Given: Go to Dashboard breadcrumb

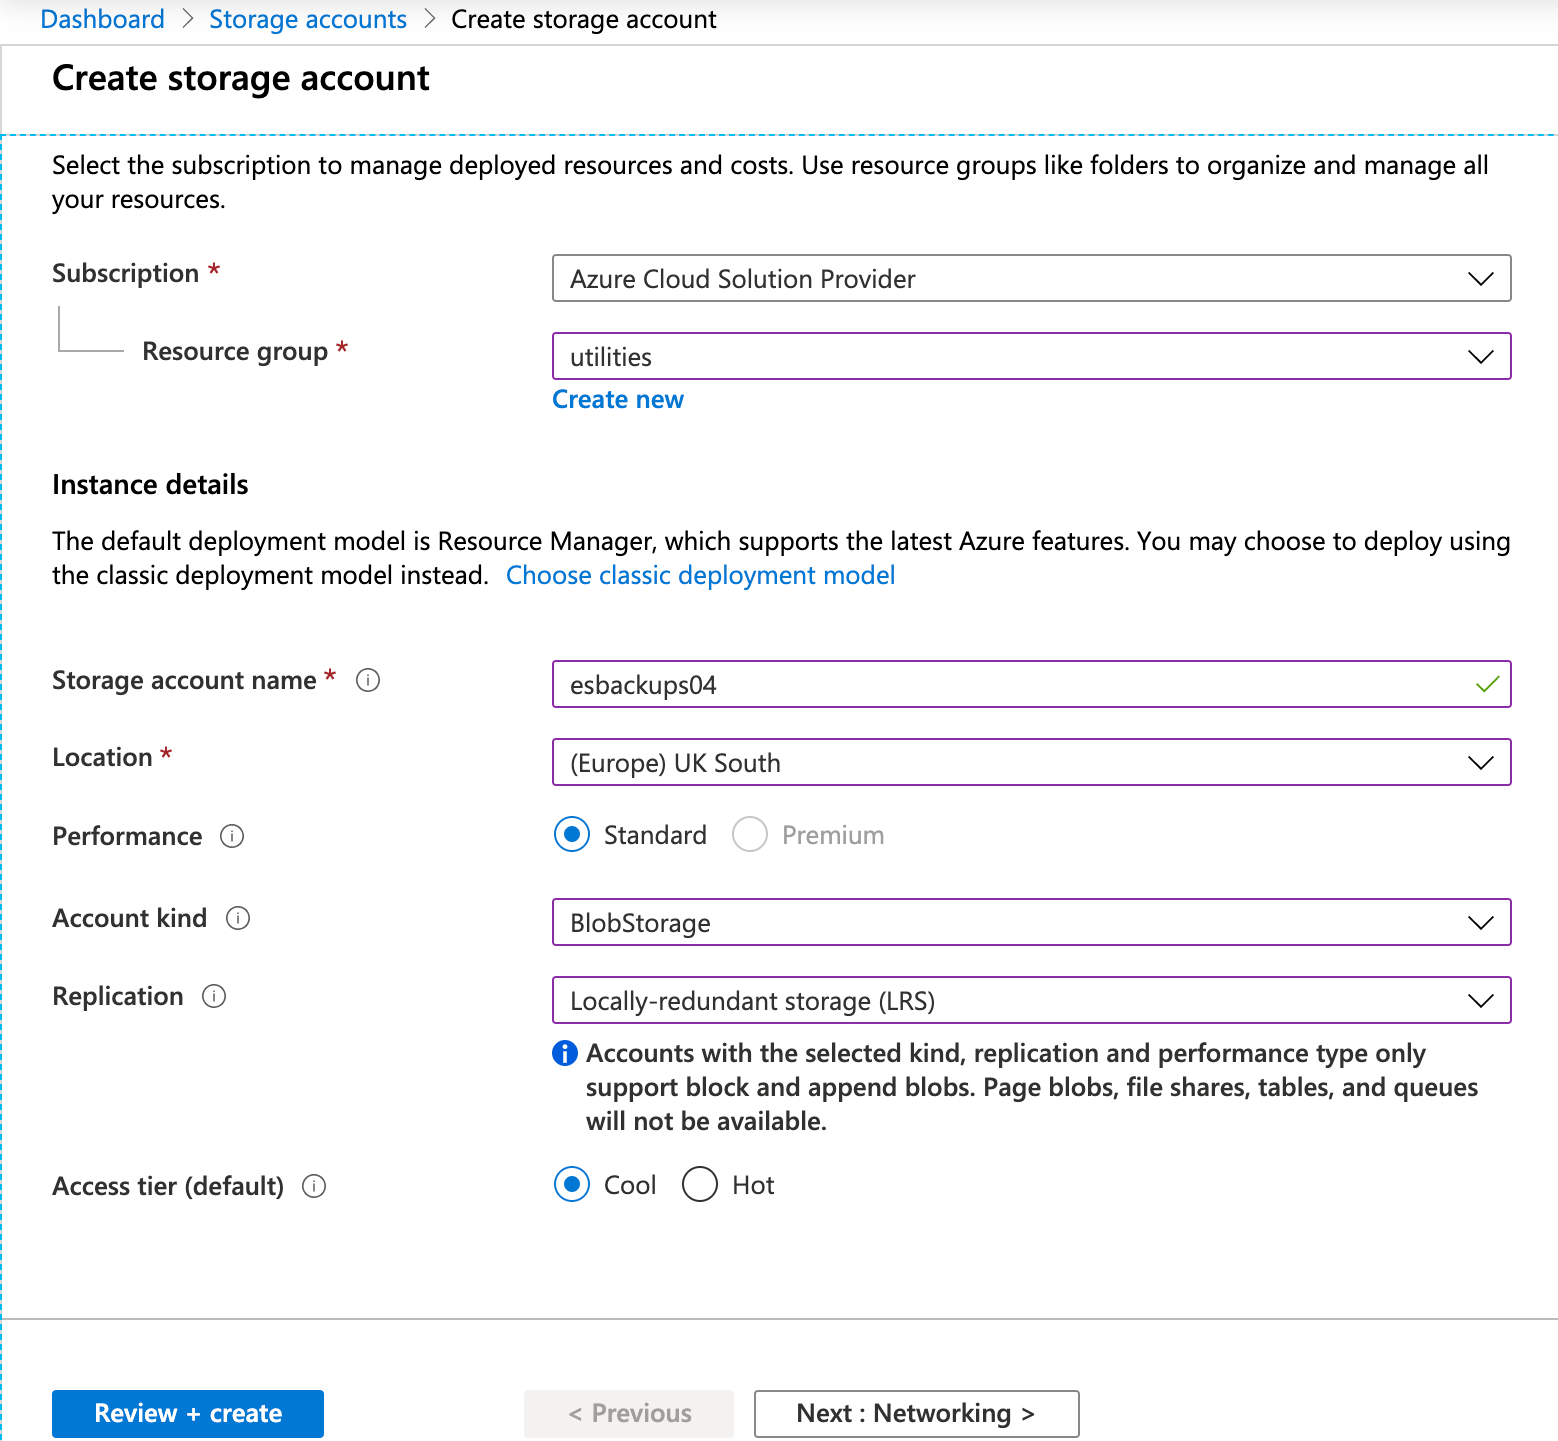Looking at the screenshot, I should (102, 19).
